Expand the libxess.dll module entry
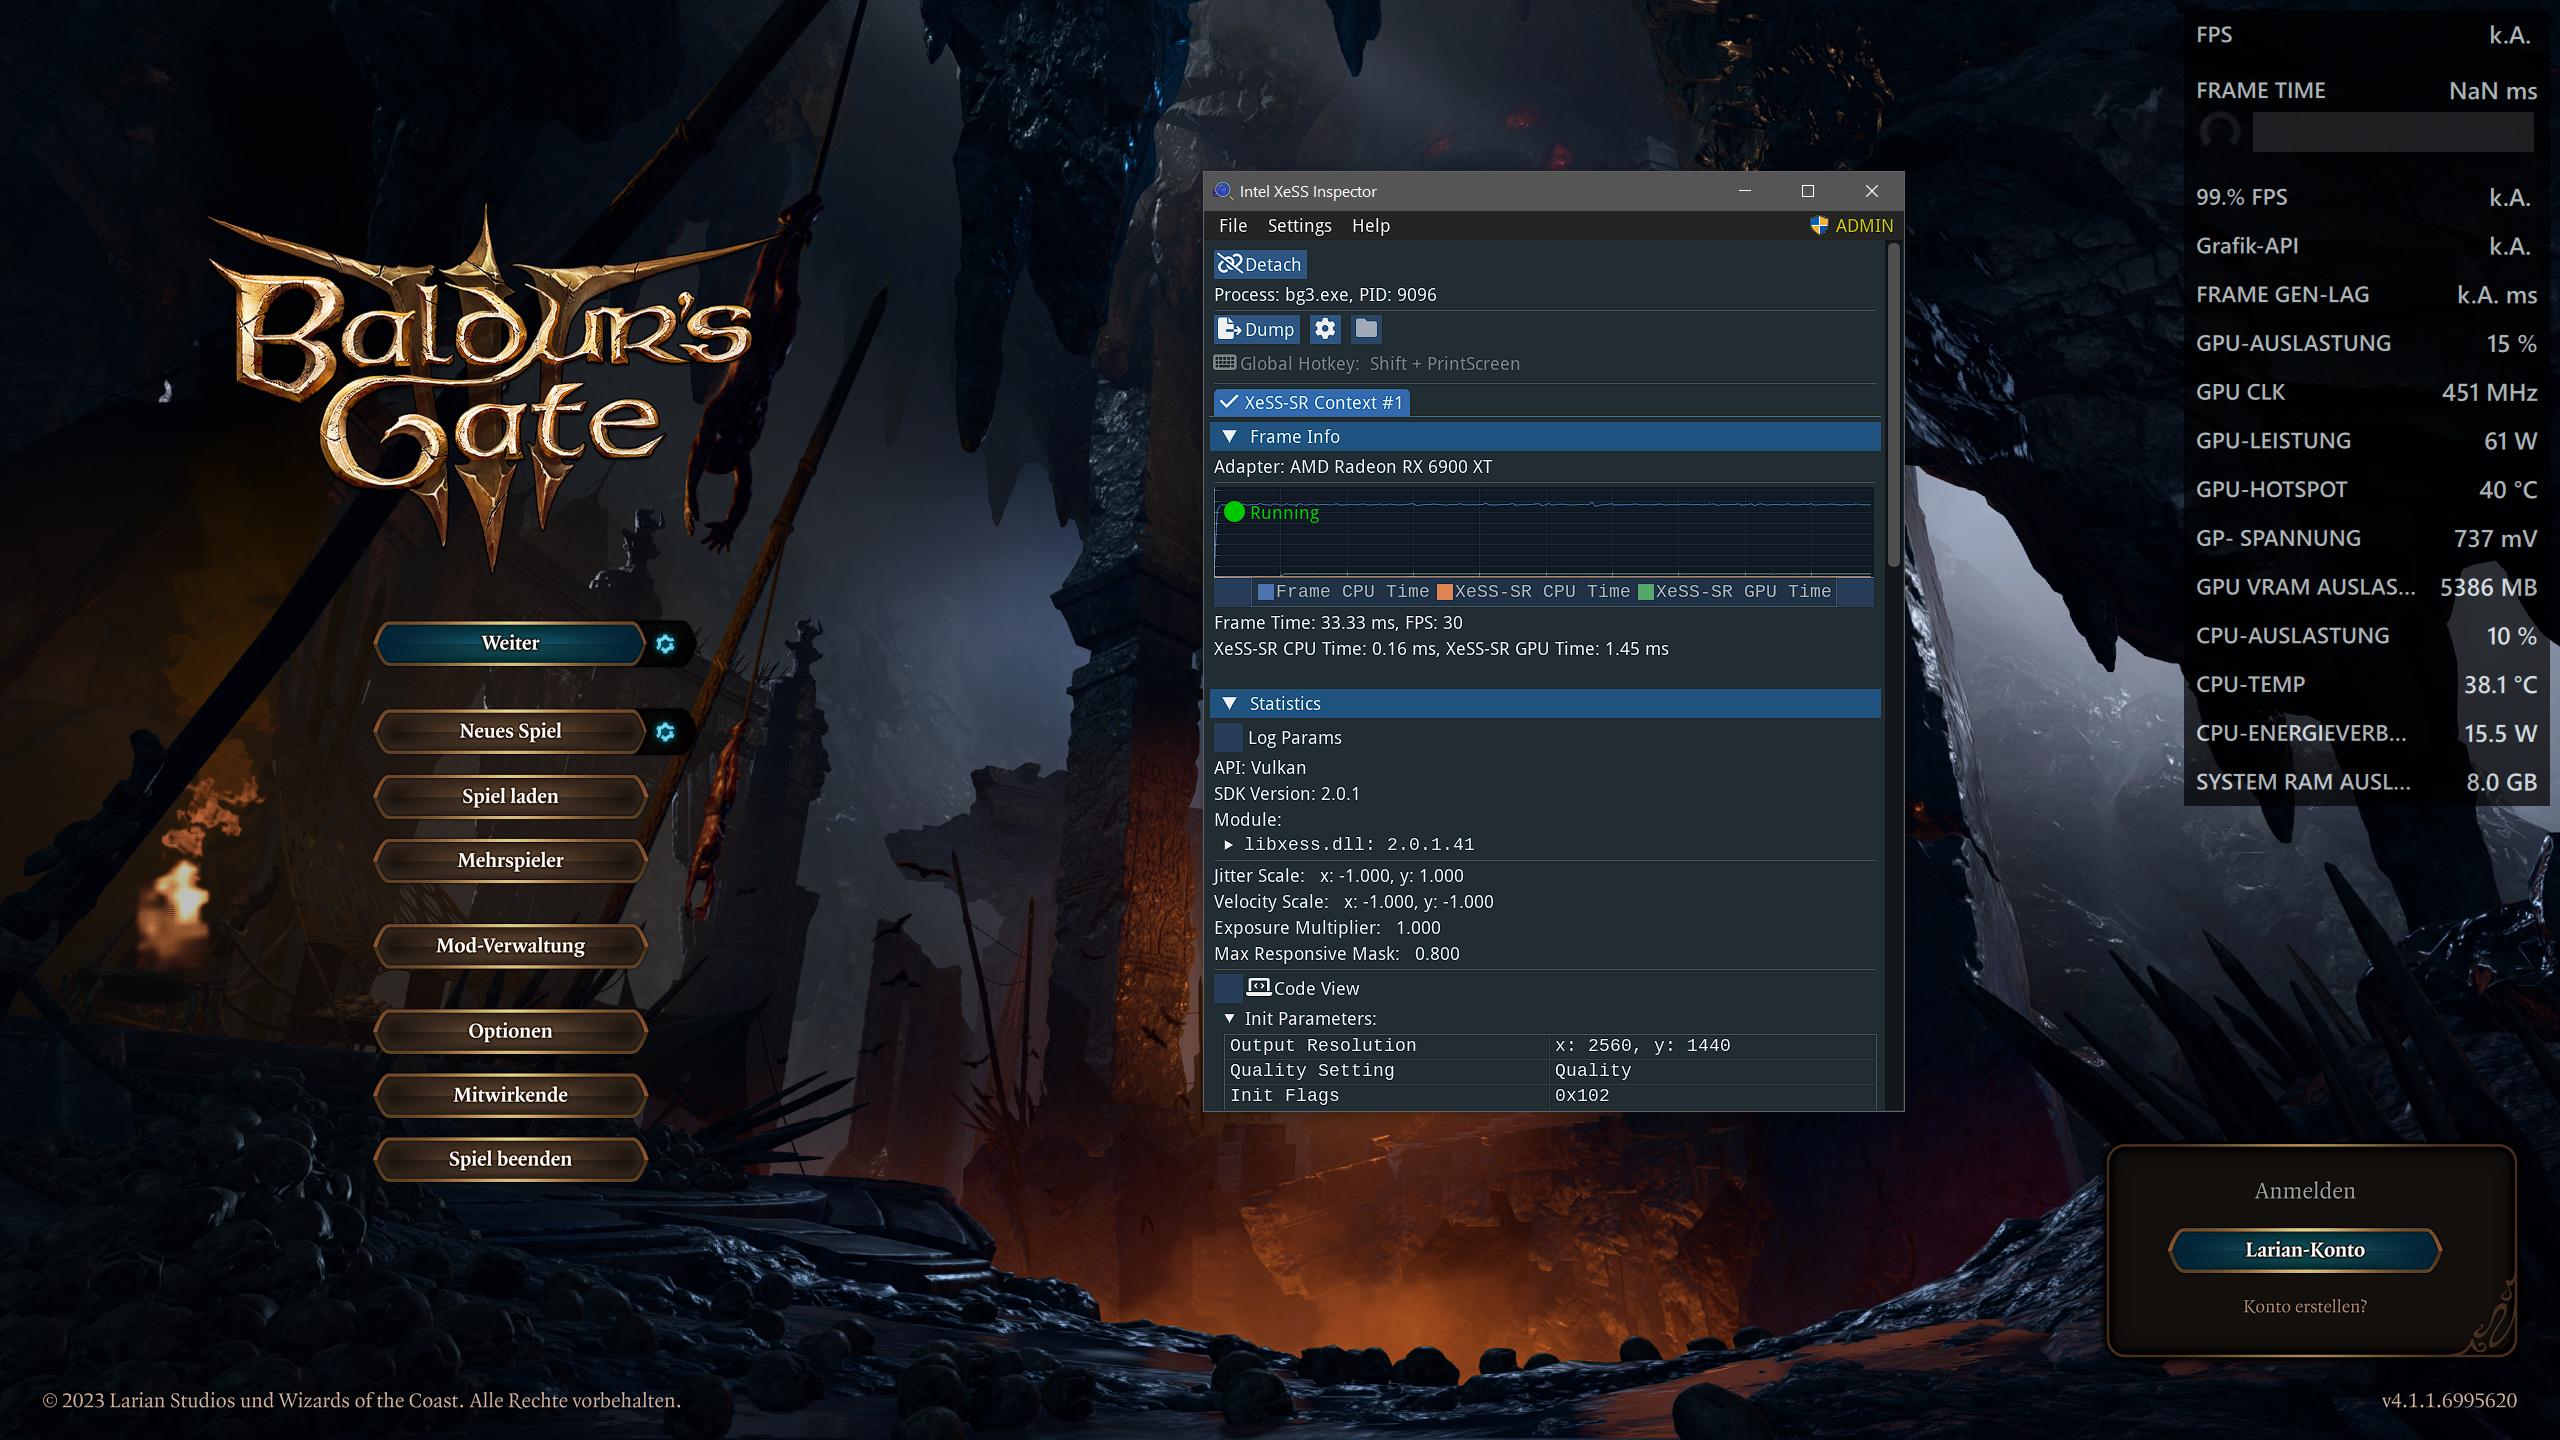 [x=1229, y=845]
